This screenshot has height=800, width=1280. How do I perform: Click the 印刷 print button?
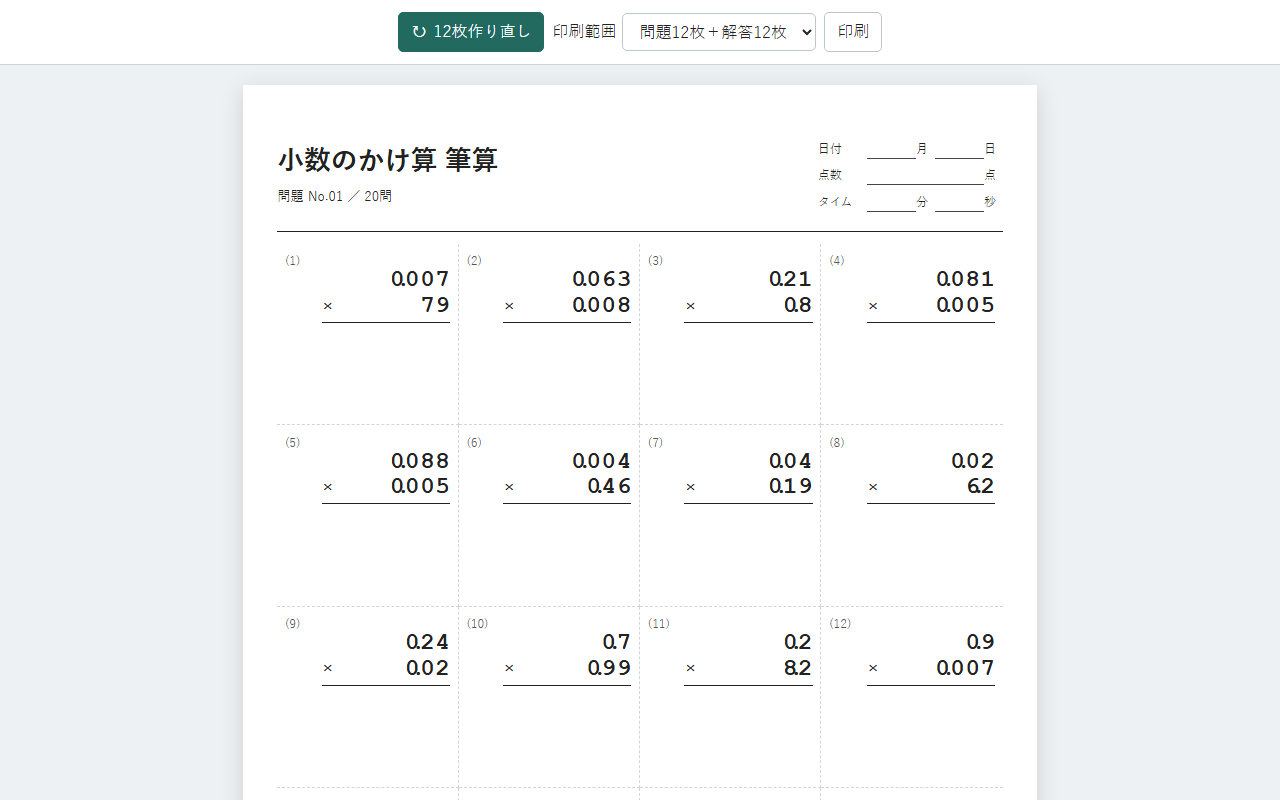[x=853, y=32]
